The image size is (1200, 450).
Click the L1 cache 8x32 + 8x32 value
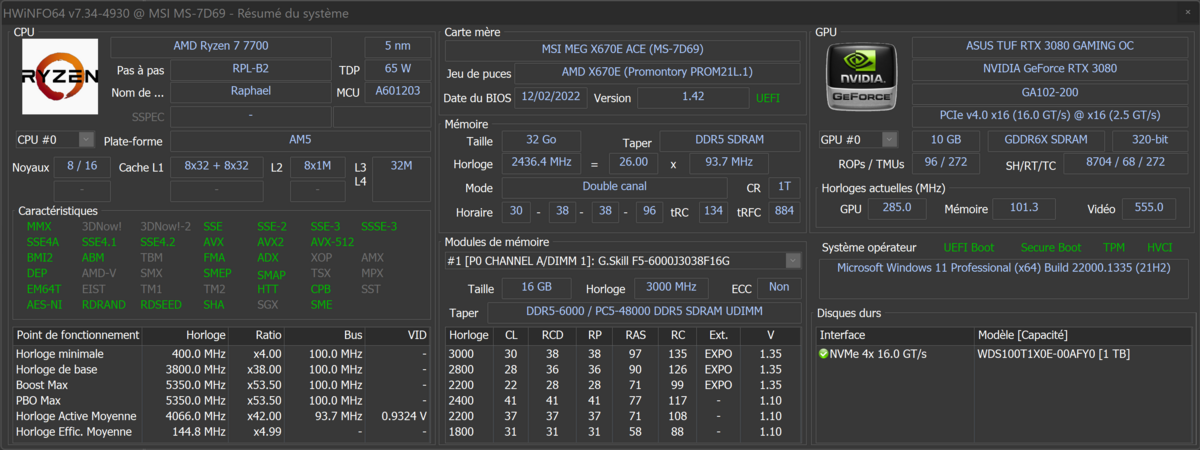217,165
